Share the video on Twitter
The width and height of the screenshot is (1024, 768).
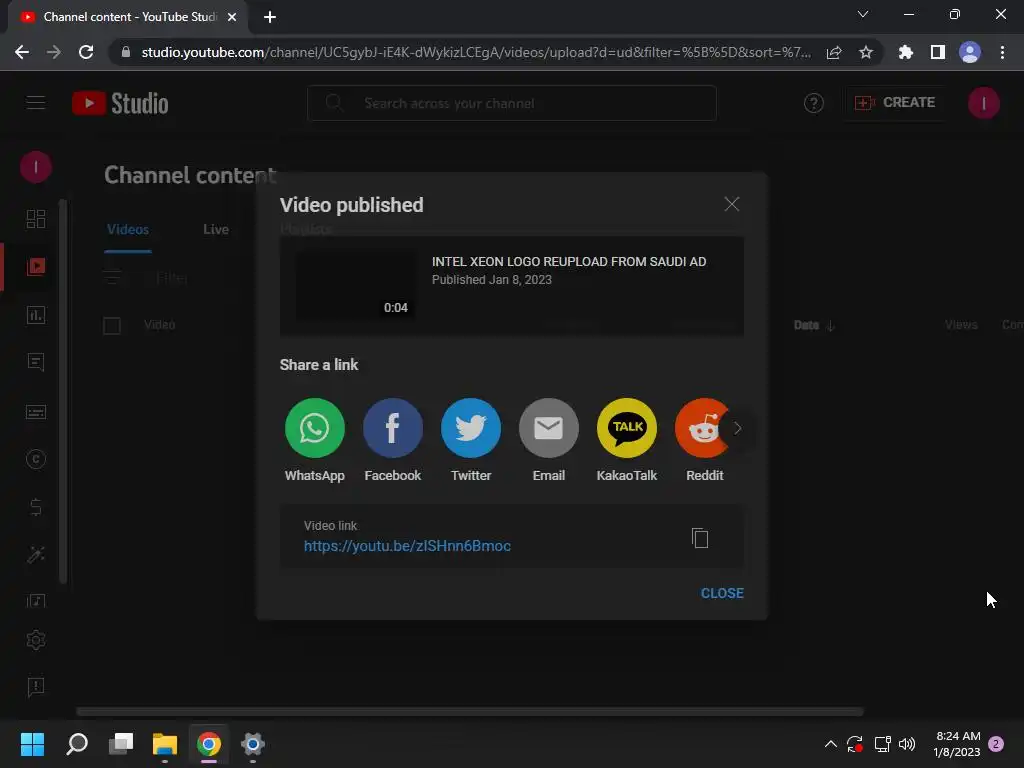471,428
